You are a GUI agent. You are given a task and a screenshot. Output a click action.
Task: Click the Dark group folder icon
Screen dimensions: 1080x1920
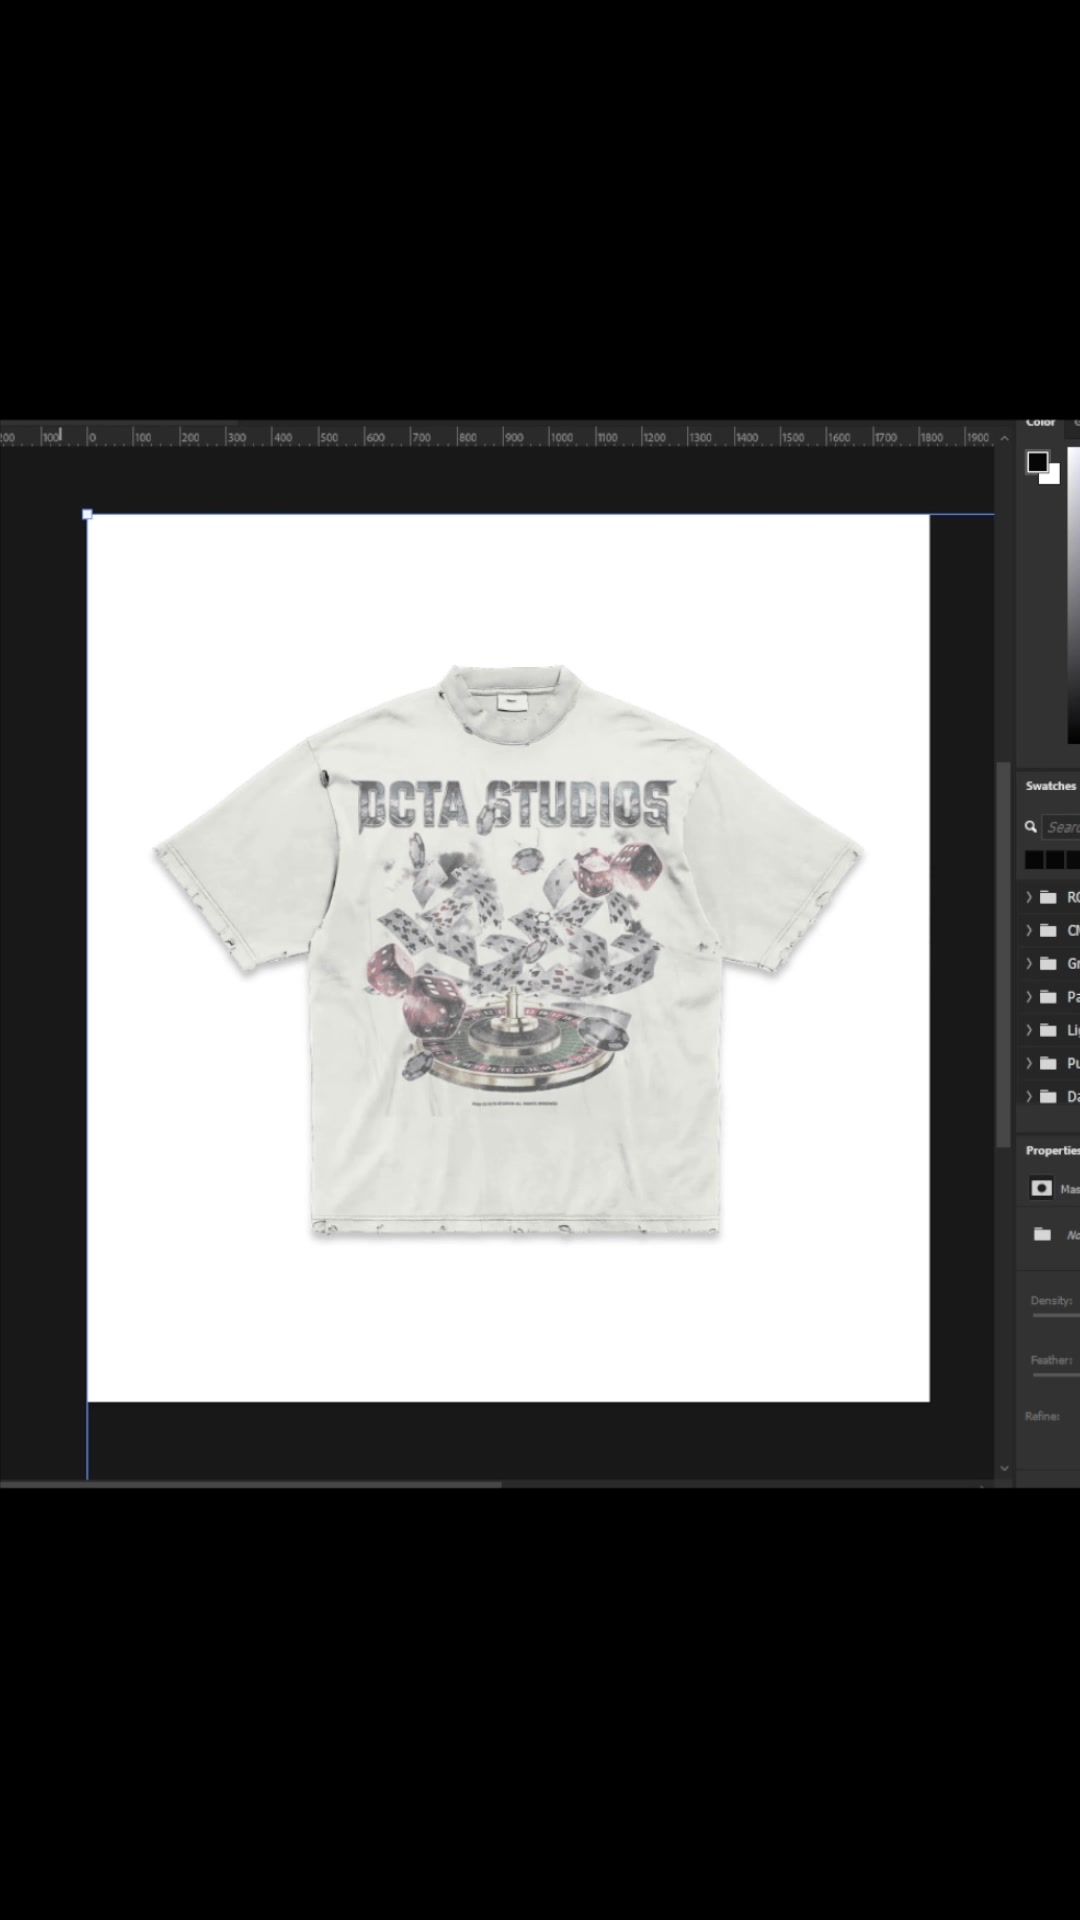point(1048,1096)
